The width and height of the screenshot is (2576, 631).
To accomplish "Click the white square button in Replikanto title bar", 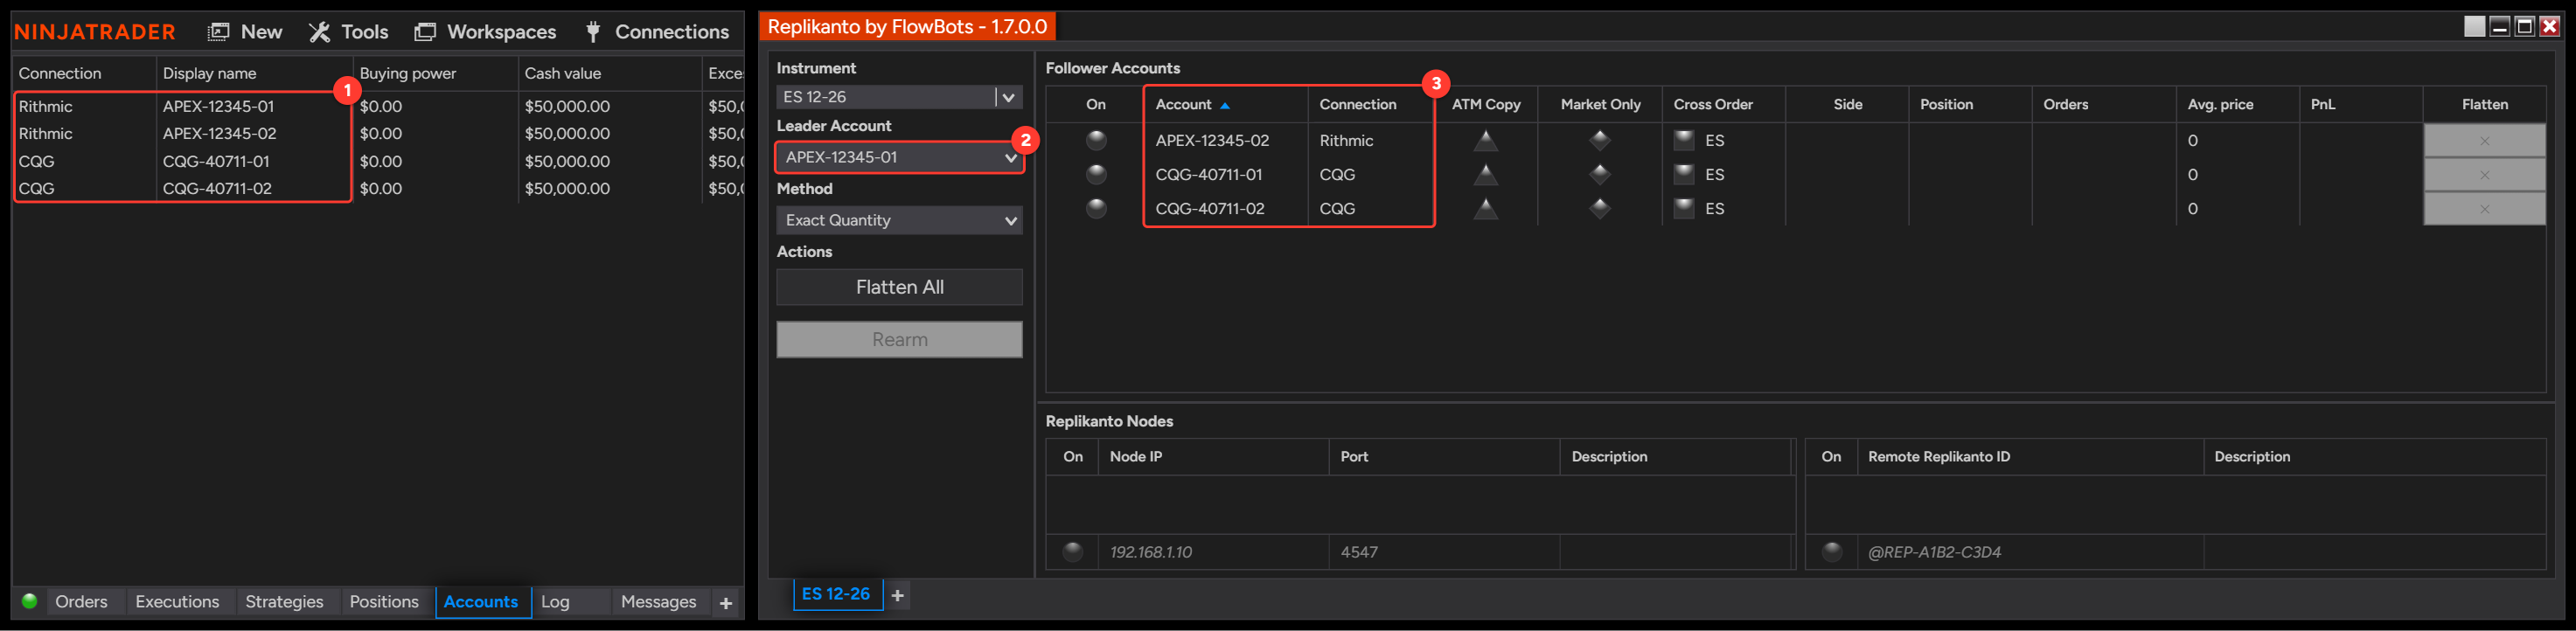I will pos(2474,26).
